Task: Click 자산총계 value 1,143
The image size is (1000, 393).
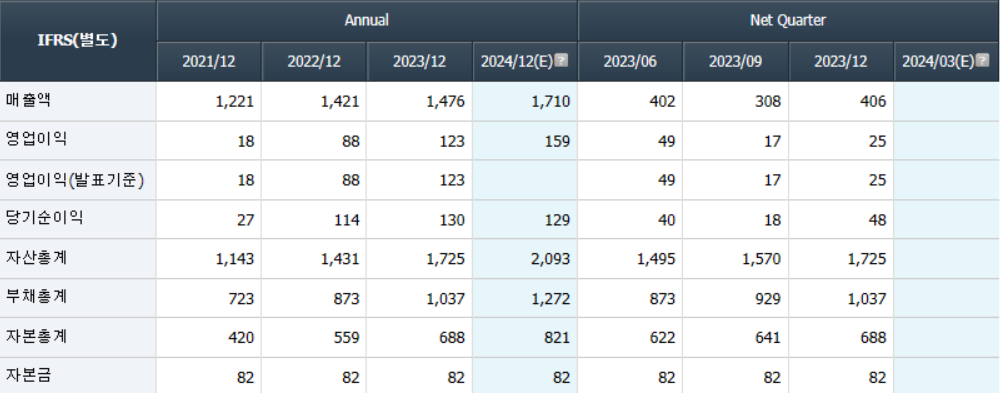Action: click(235, 260)
